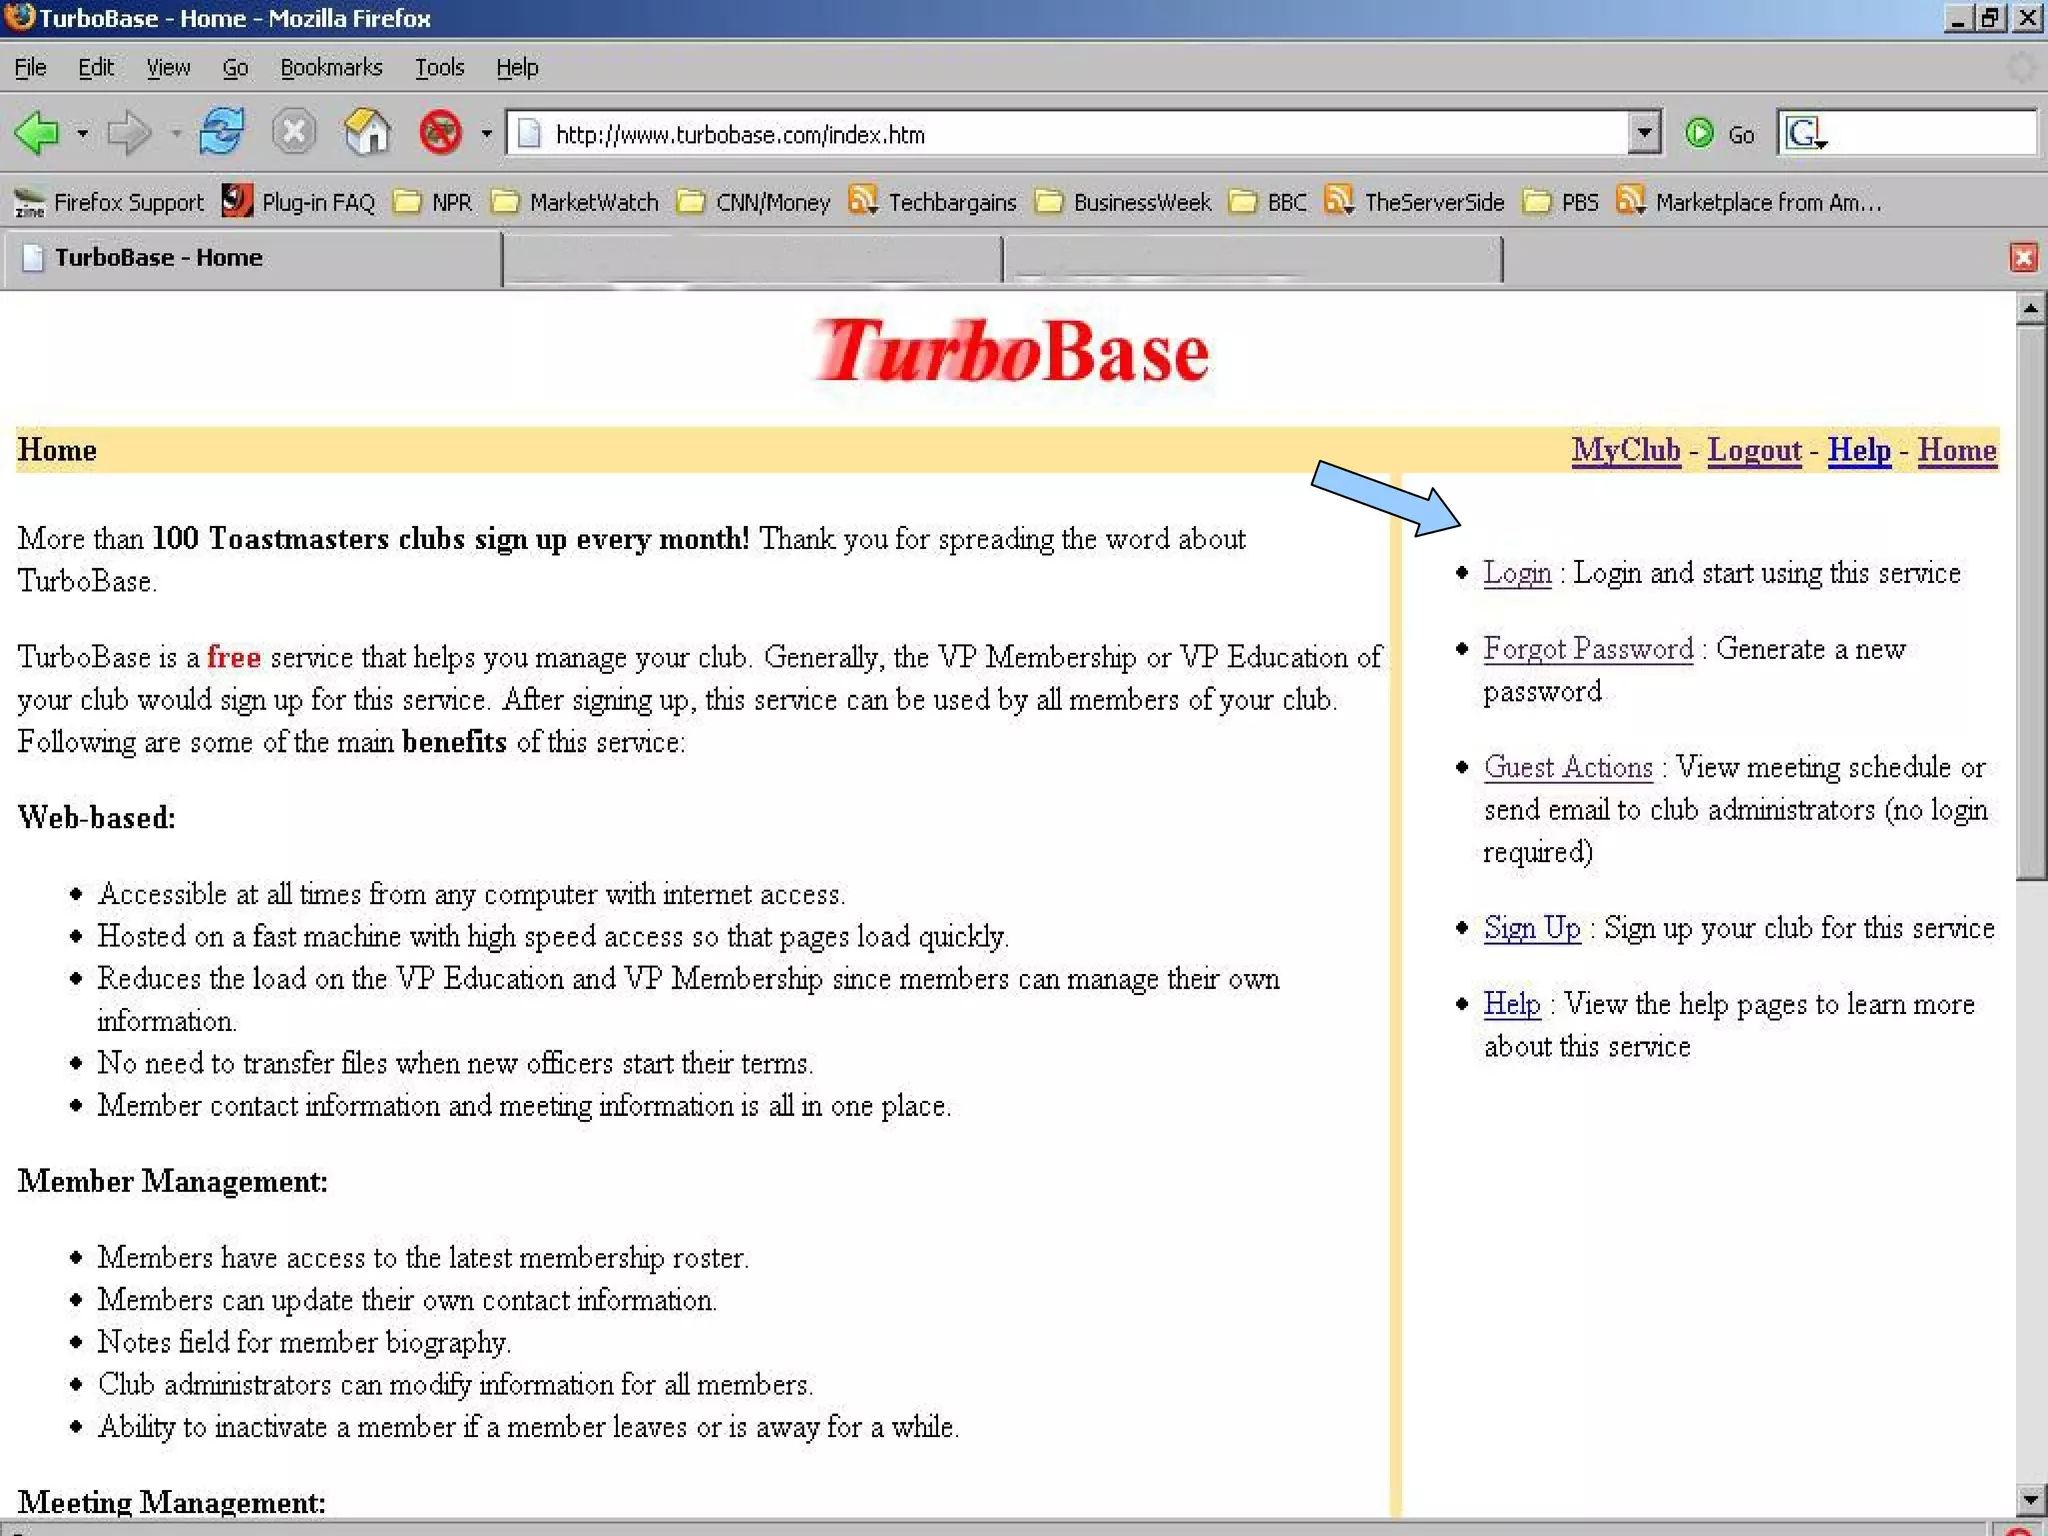Expand the Back button history dropdown

pos(83,133)
